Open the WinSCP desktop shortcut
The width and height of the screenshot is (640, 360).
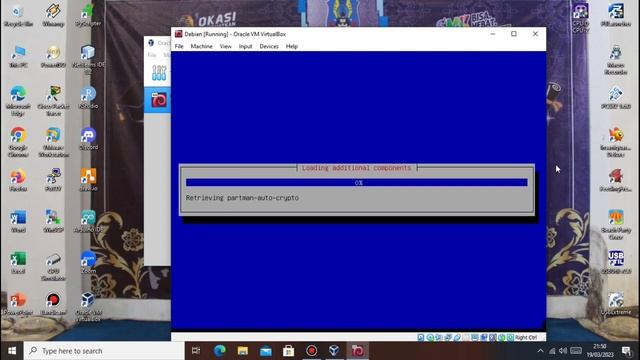[x=53, y=221]
